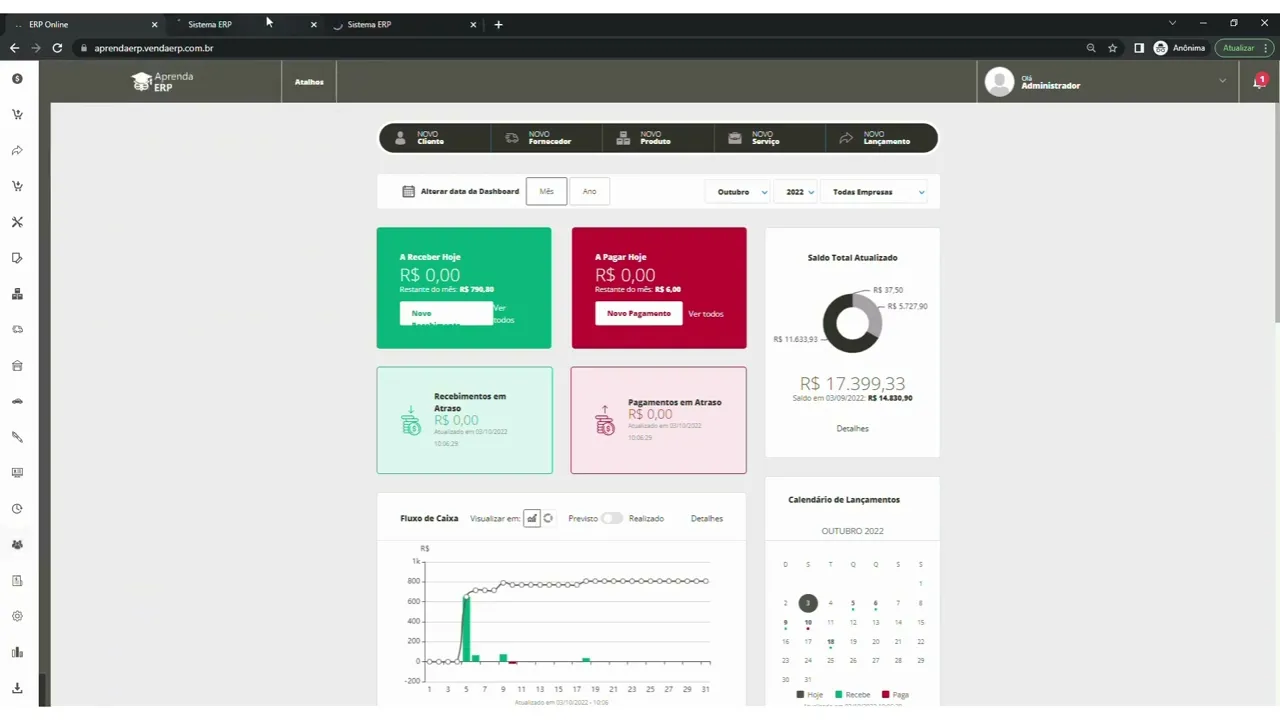Click the download arrow icon in sidebar
Screen dimensions: 1280x720
coord(17,688)
